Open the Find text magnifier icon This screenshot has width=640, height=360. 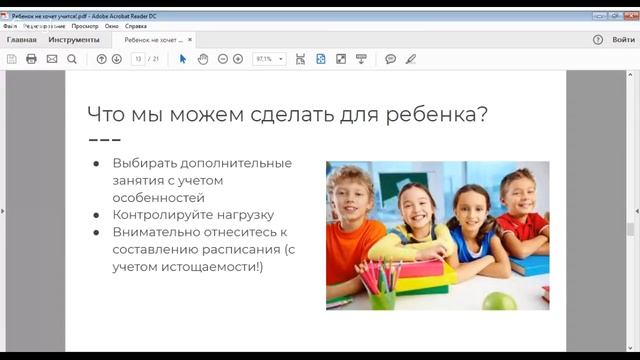coord(72,59)
